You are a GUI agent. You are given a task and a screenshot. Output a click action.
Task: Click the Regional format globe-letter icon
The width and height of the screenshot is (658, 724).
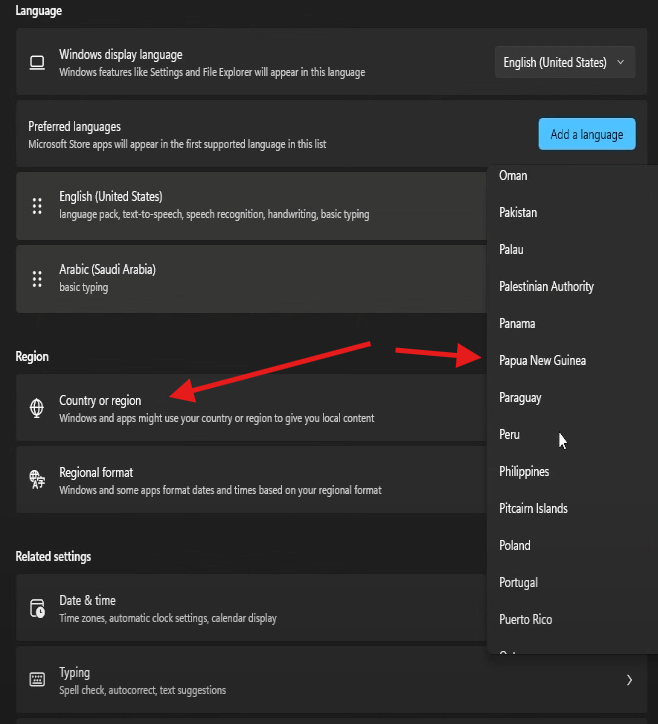(37, 480)
